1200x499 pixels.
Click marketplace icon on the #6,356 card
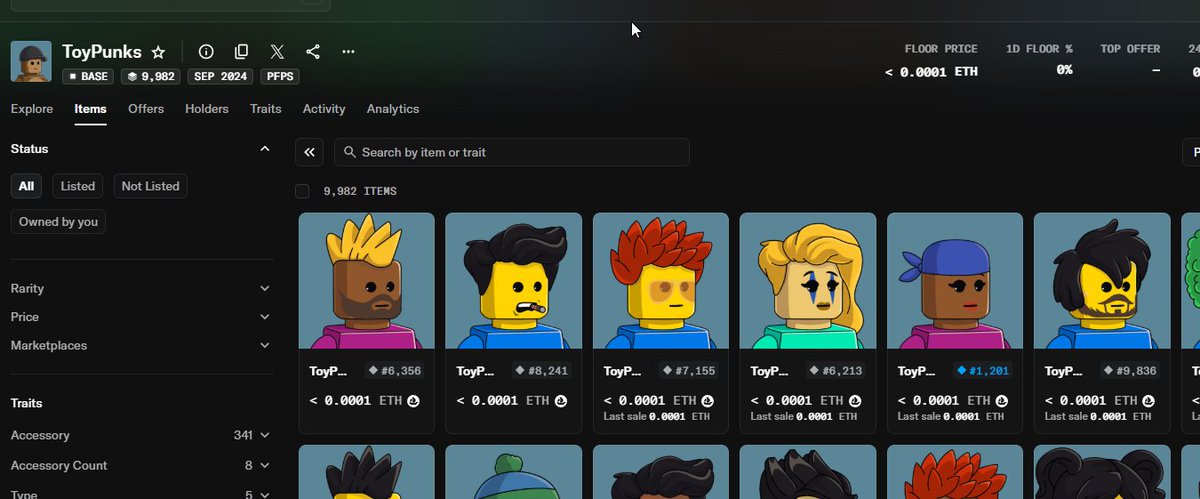tap(413, 400)
